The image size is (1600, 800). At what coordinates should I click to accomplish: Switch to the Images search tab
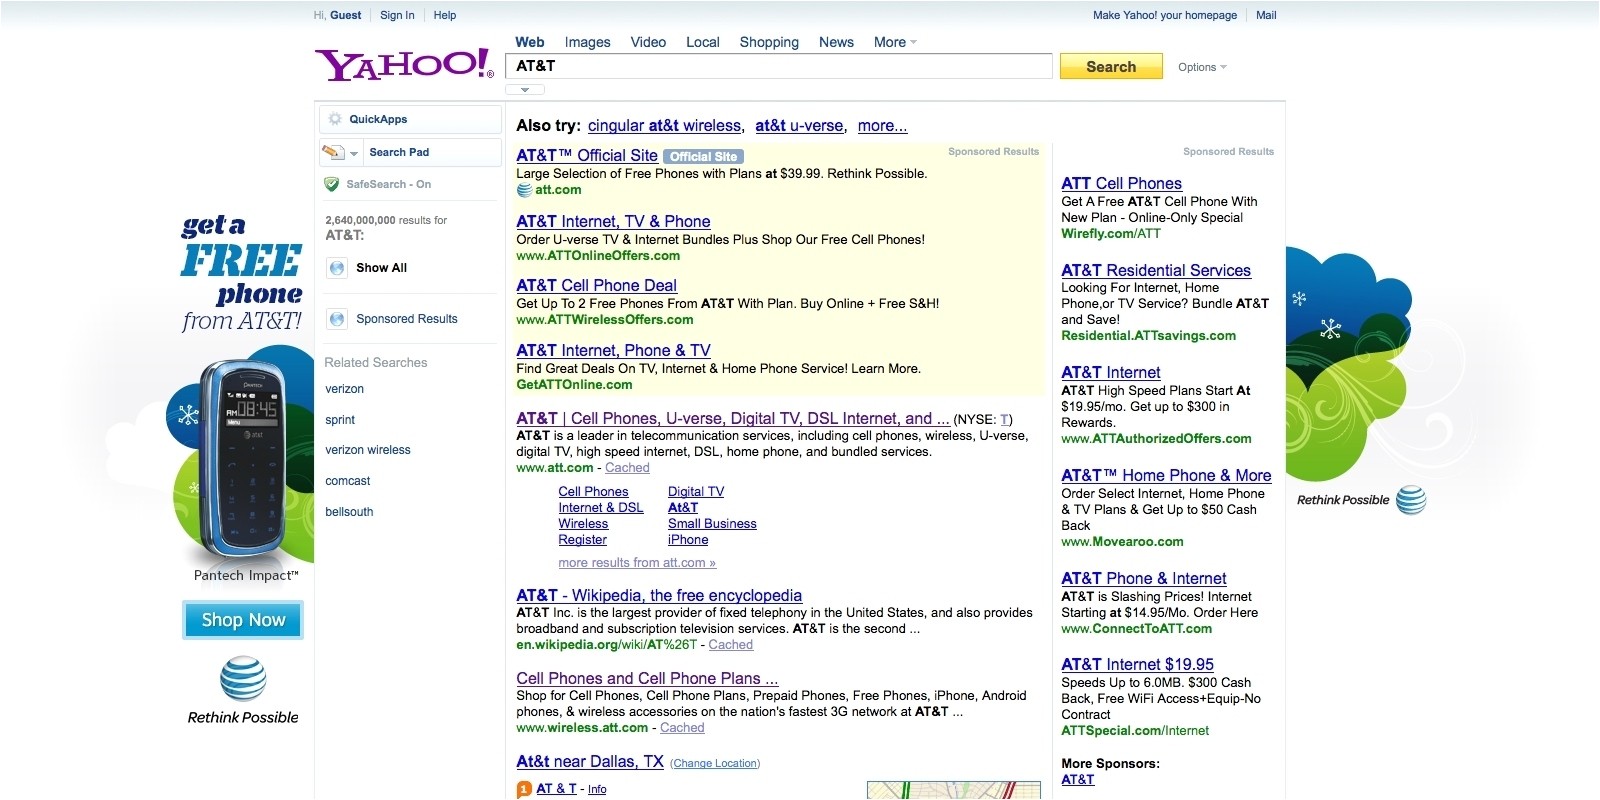point(587,42)
